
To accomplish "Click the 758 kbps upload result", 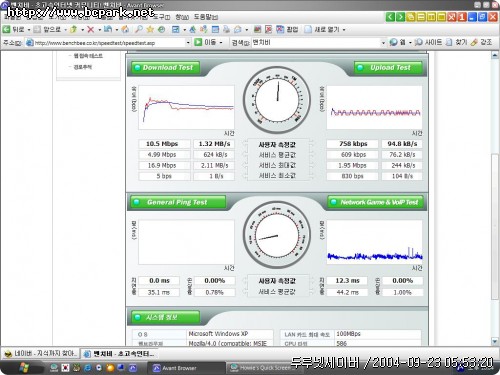I will pyautogui.click(x=353, y=144).
